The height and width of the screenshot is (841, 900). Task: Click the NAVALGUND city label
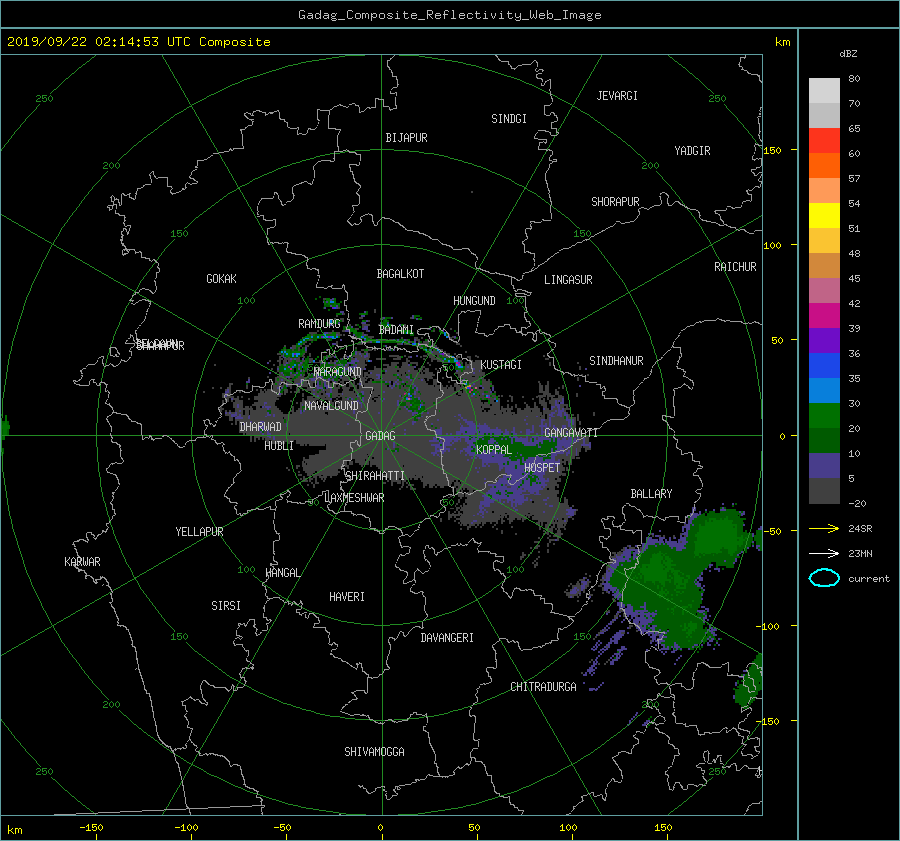coord(331,405)
